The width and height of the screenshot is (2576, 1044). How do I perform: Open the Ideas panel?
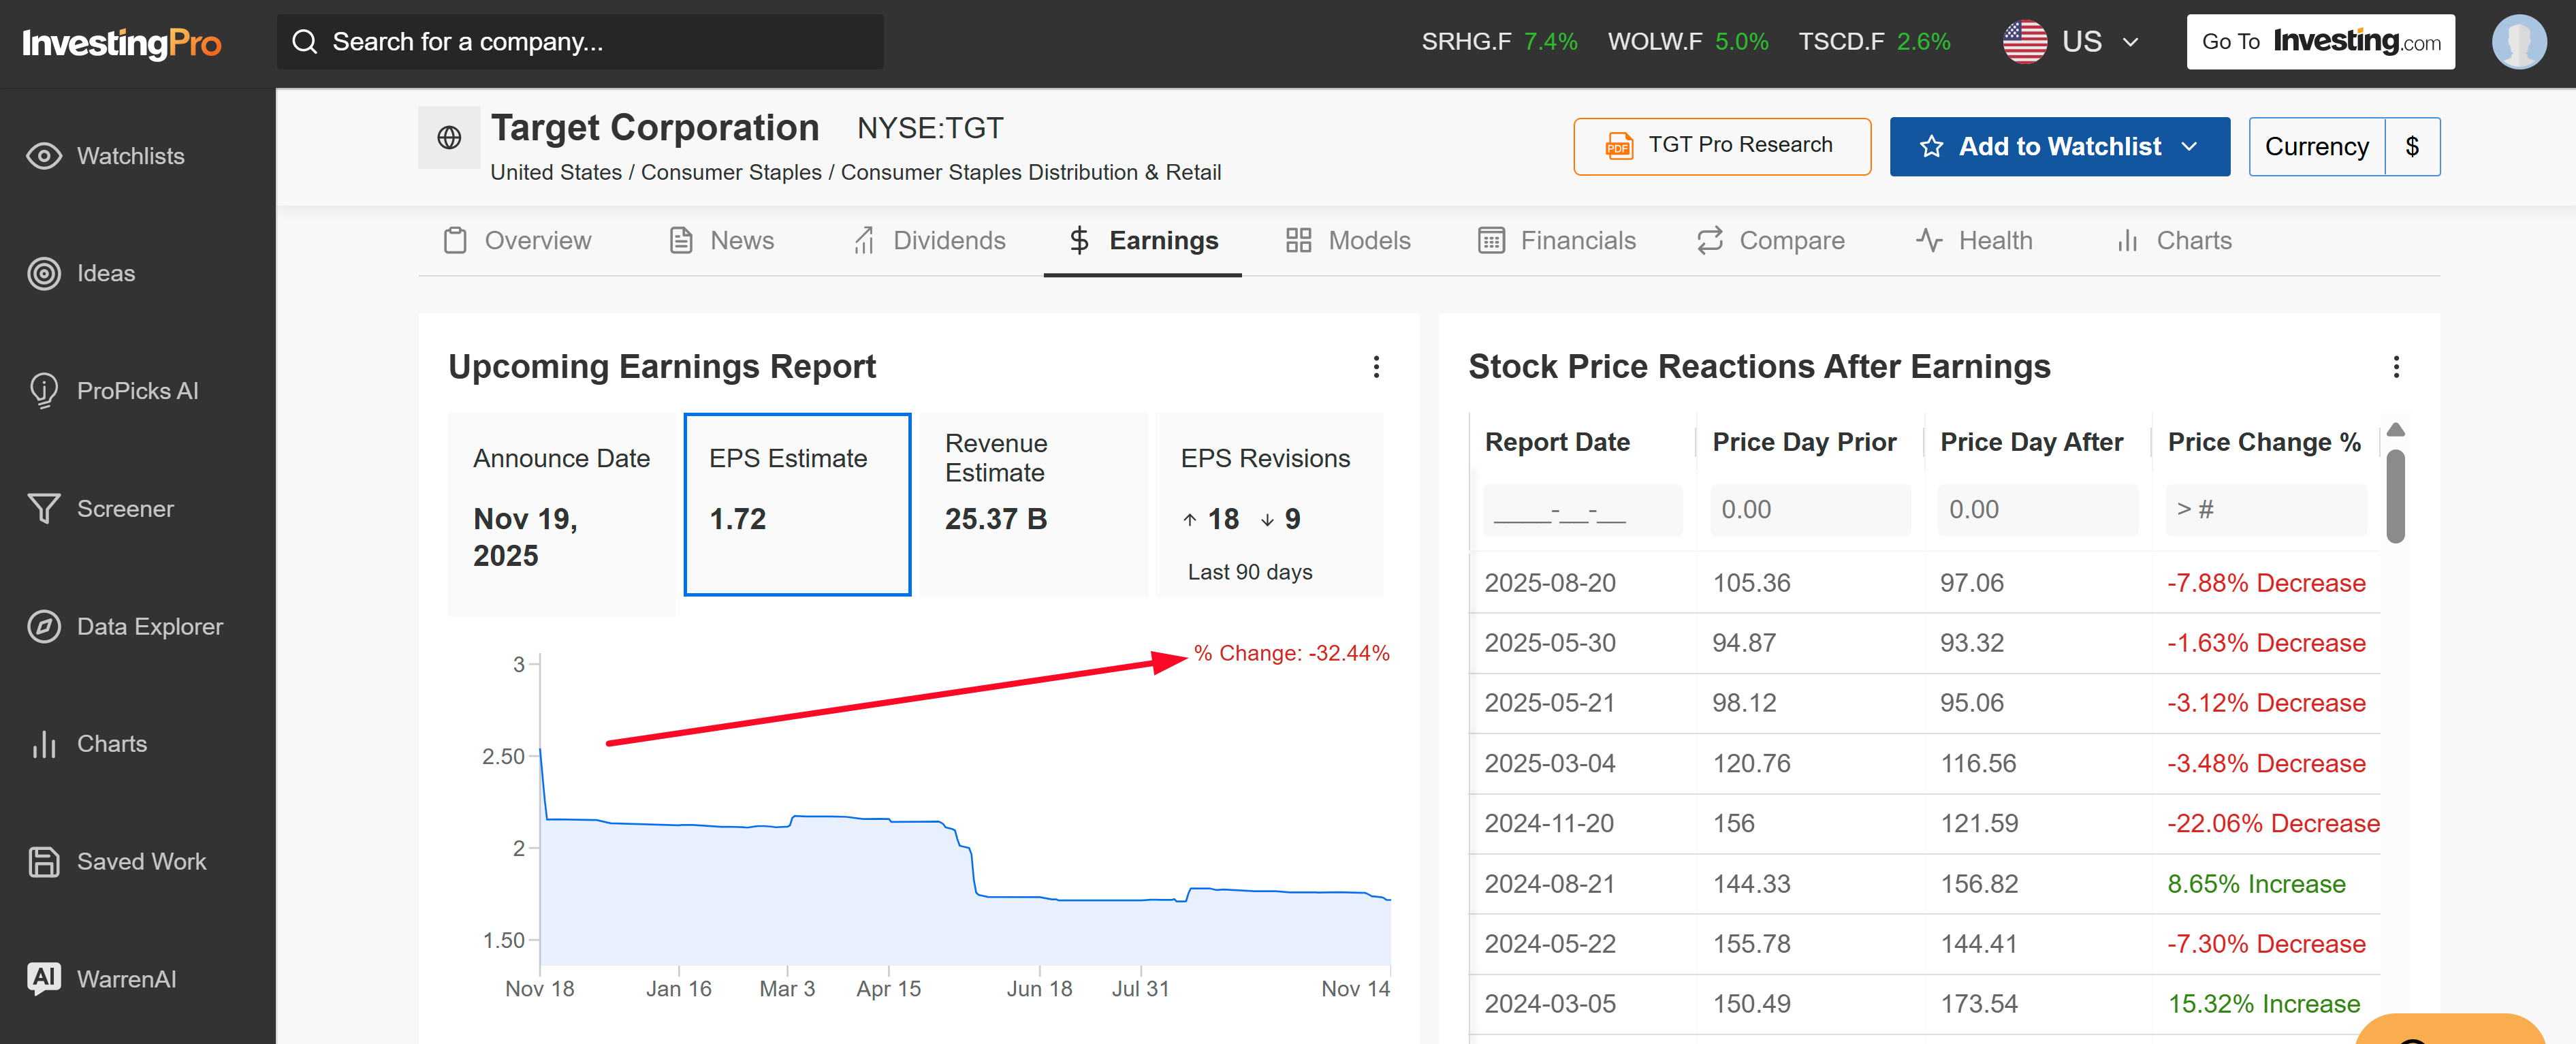[106, 273]
